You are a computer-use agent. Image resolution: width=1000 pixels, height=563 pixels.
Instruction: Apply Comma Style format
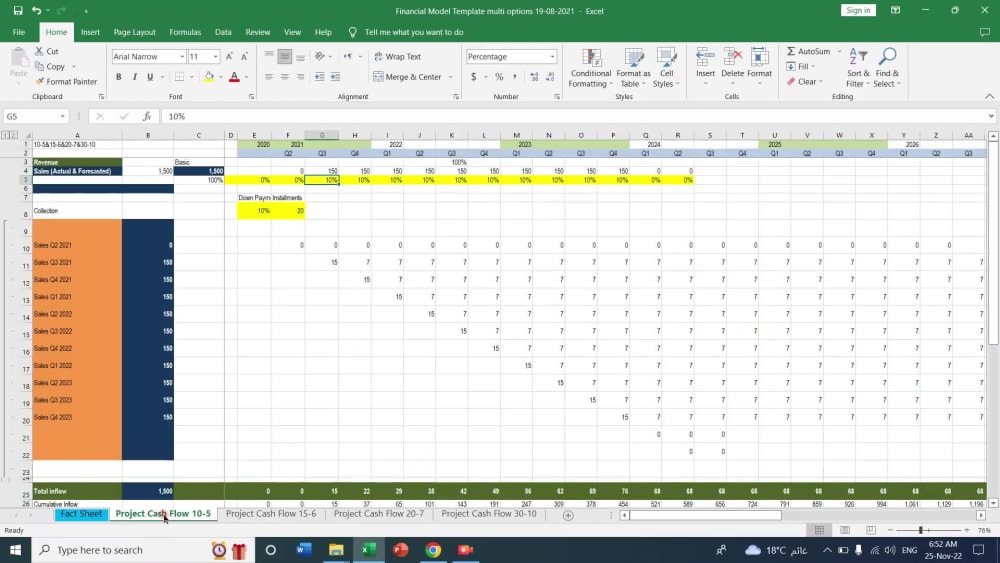coord(515,77)
